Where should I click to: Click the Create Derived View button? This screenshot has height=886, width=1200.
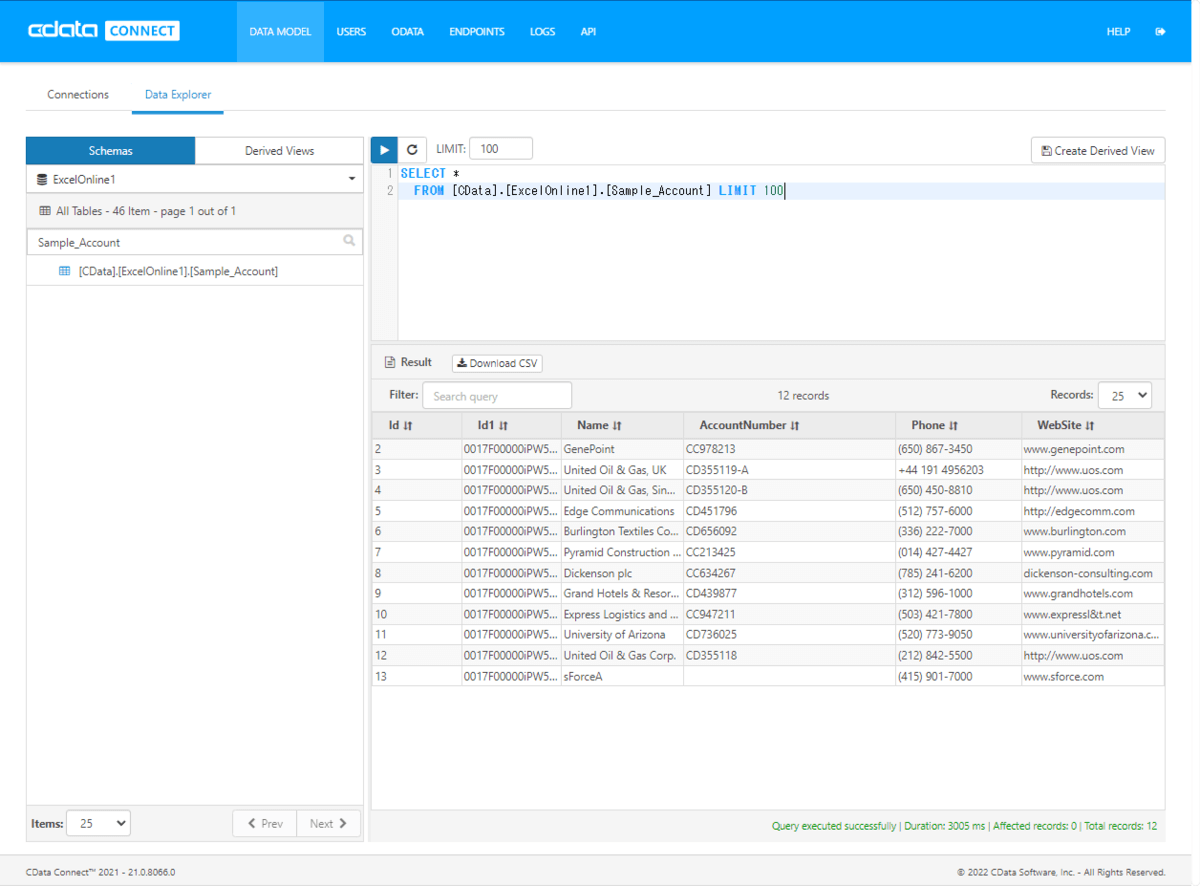coord(1097,150)
